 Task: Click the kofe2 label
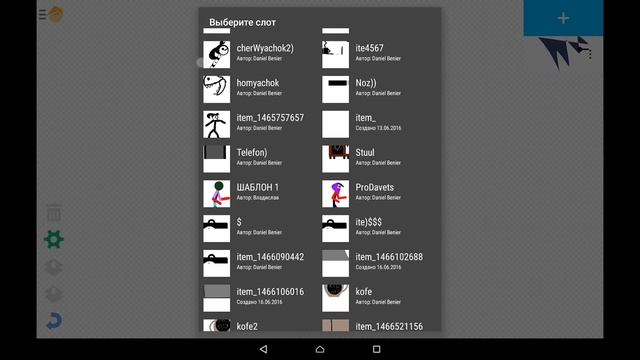click(247, 327)
